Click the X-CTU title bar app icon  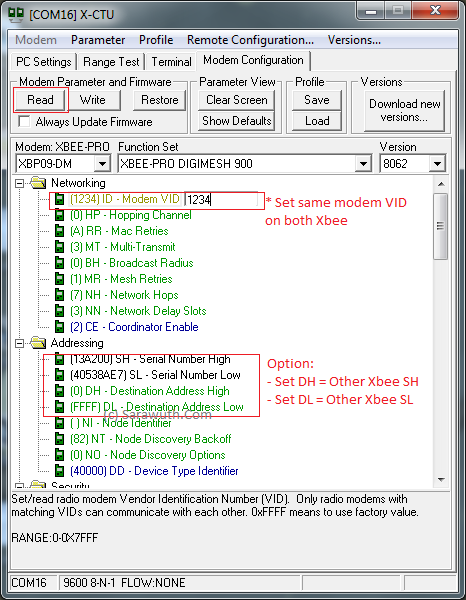coord(16,13)
